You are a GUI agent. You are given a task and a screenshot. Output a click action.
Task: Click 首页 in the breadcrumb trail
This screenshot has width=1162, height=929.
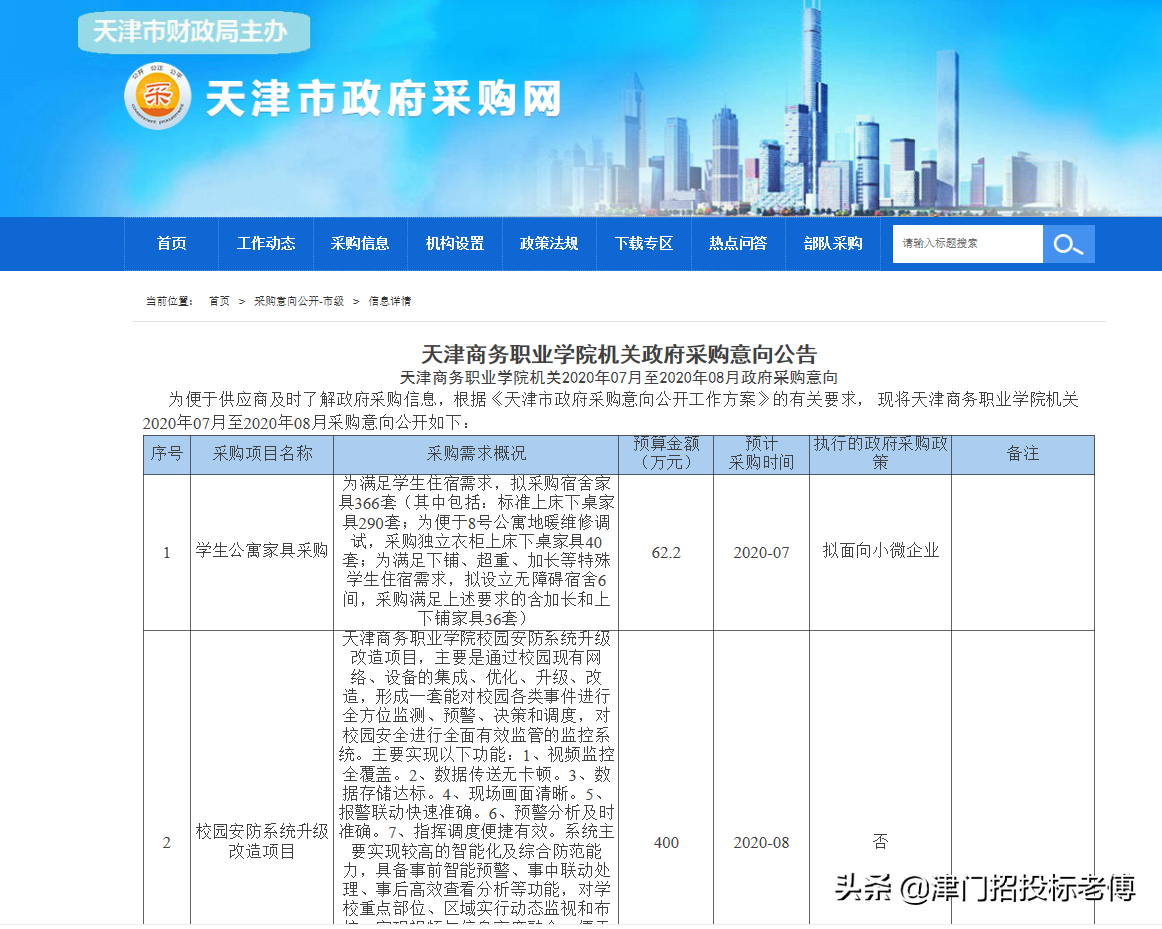[218, 300]
